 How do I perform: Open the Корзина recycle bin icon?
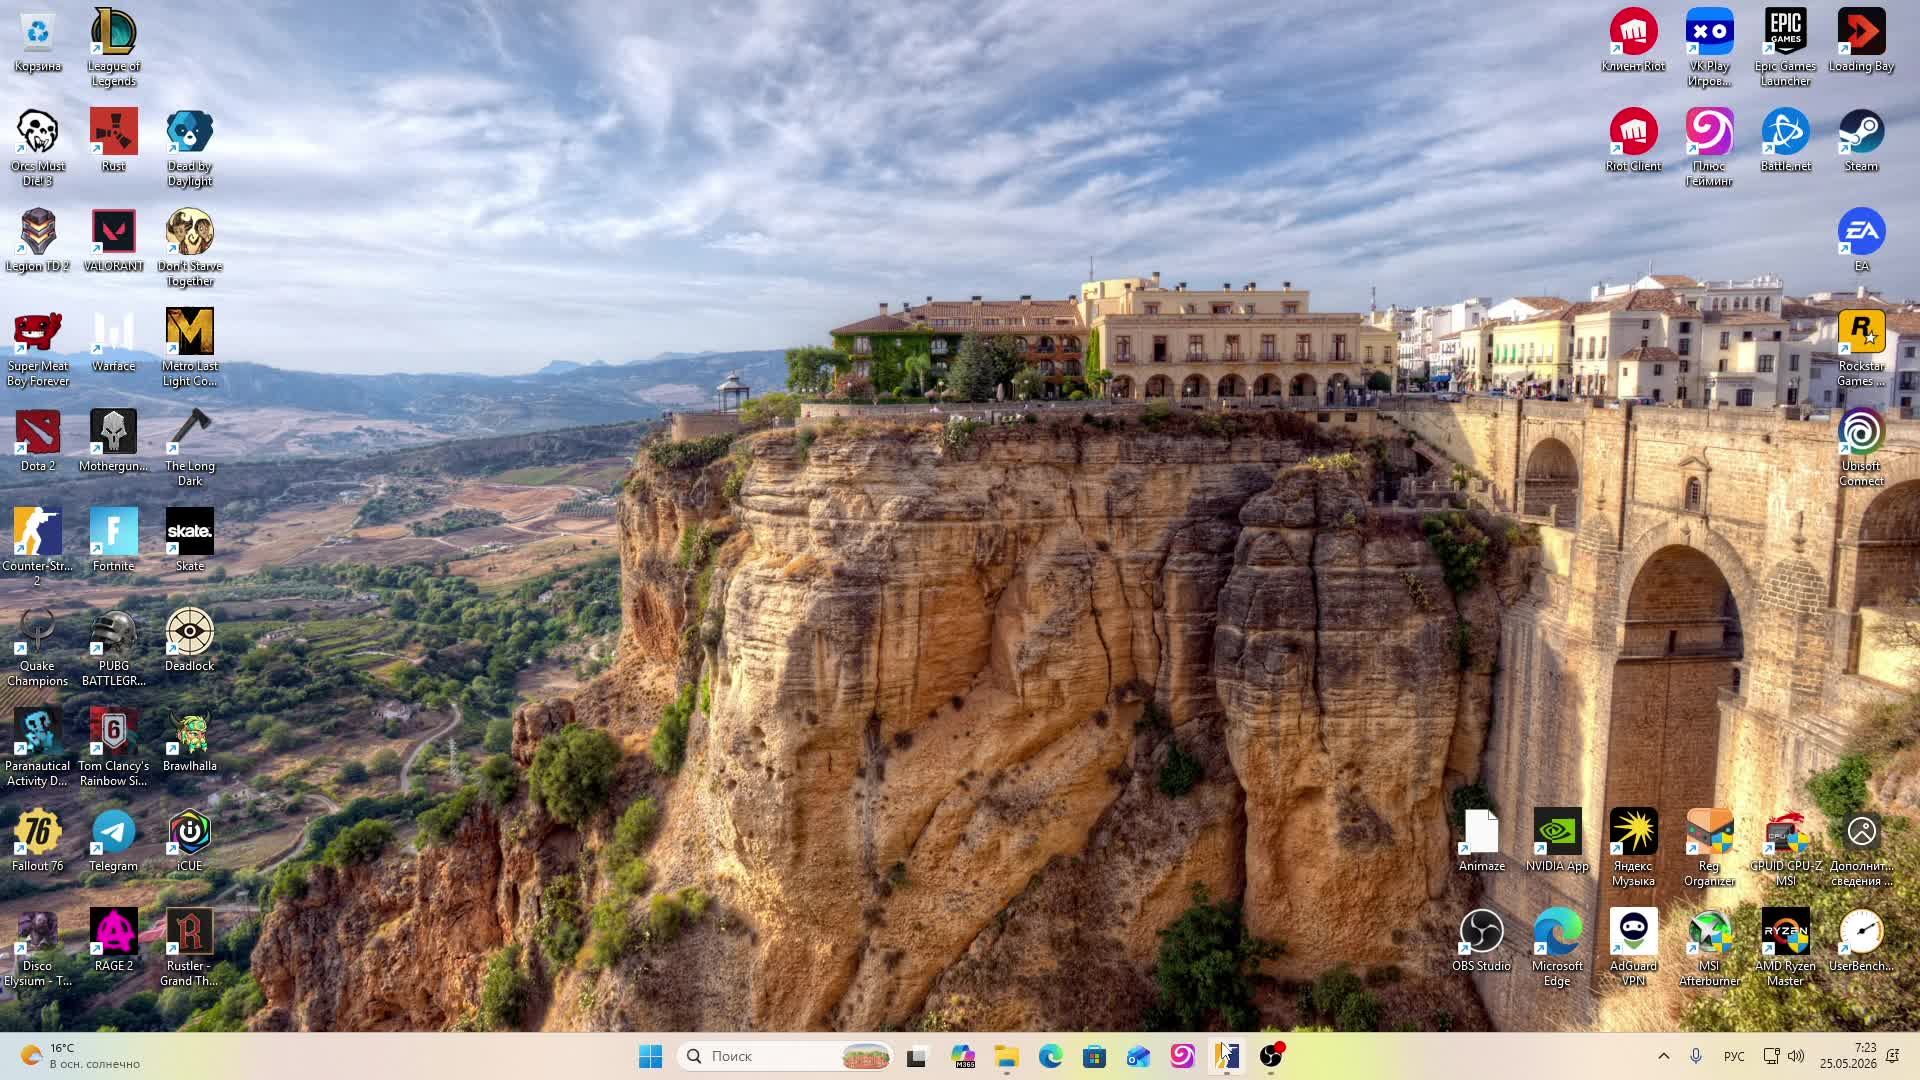pos(38,42)
